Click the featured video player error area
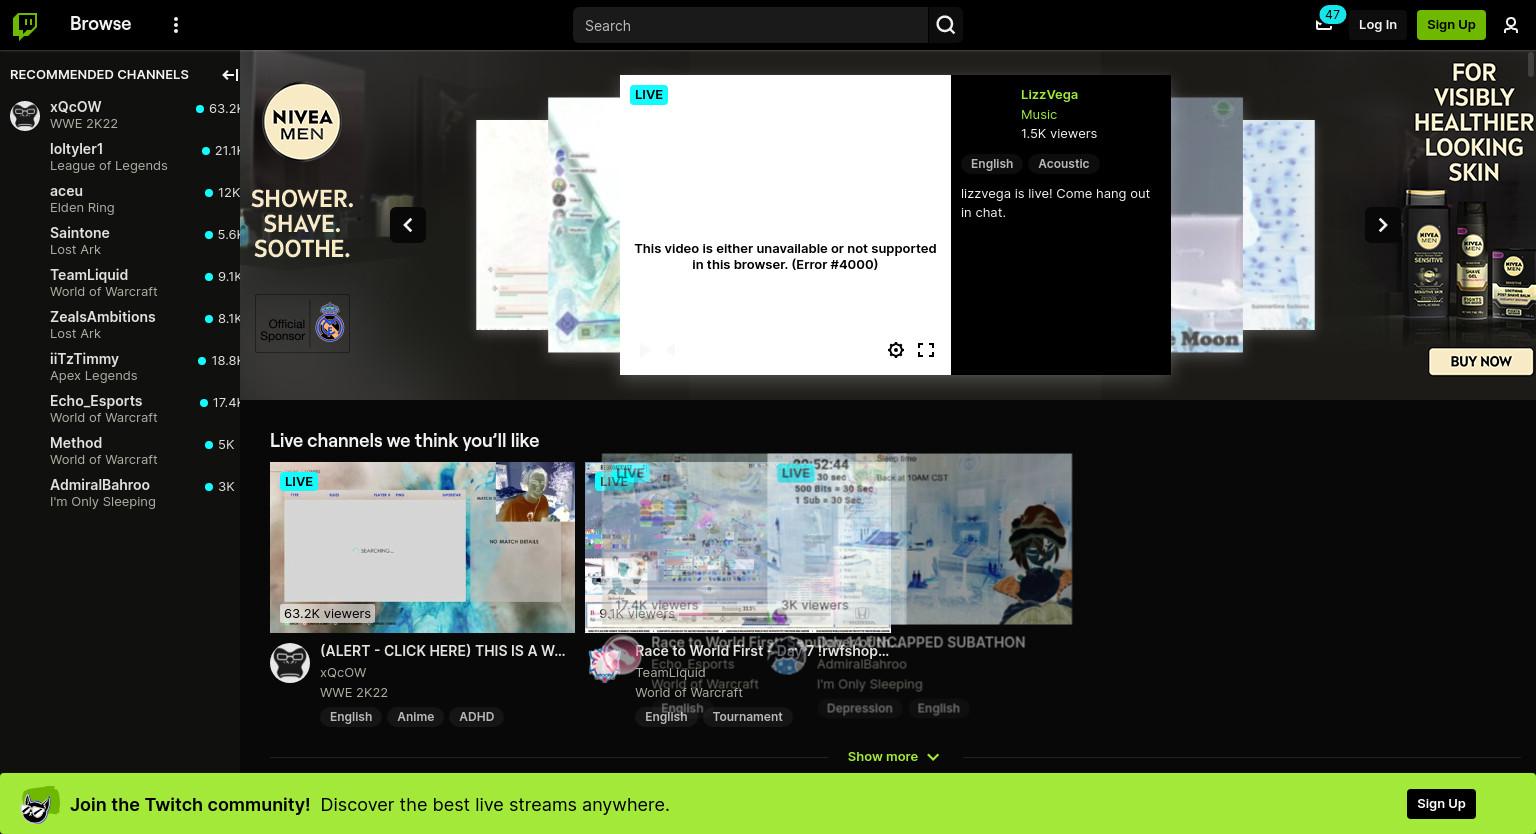The image size is (1536, 834). point(785,225)
